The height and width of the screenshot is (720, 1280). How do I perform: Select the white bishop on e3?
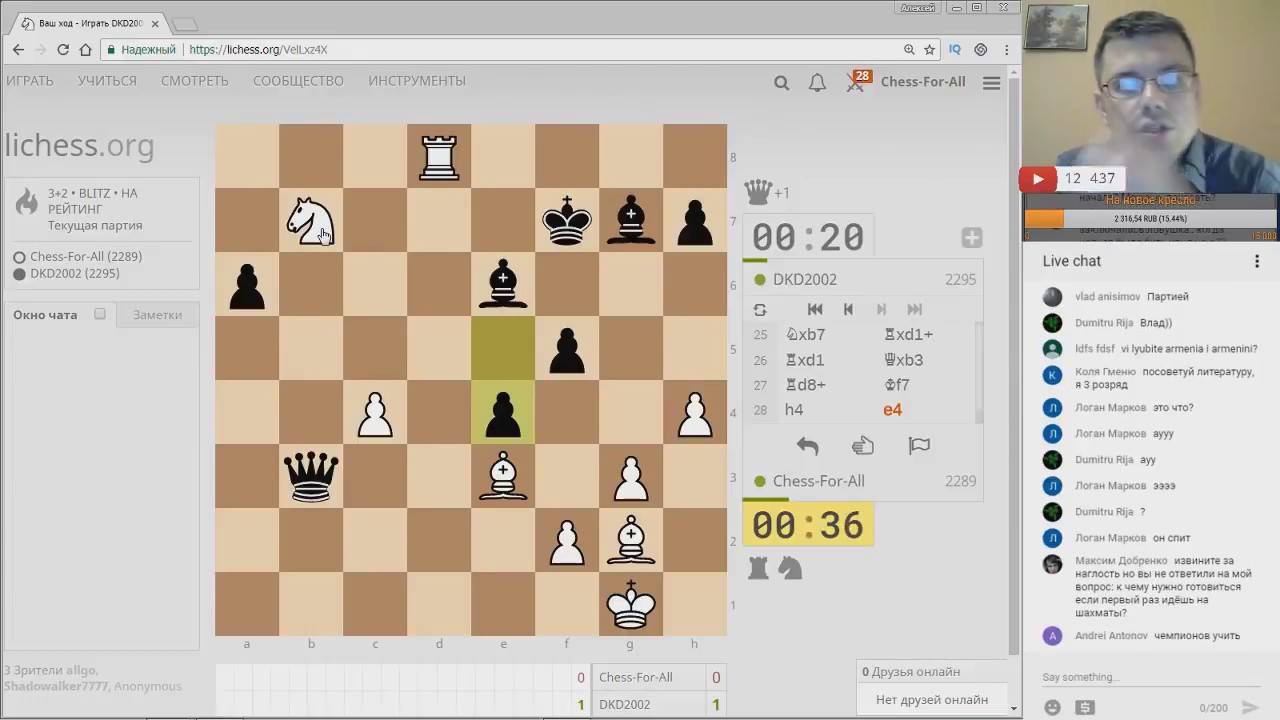click(503, 476)
